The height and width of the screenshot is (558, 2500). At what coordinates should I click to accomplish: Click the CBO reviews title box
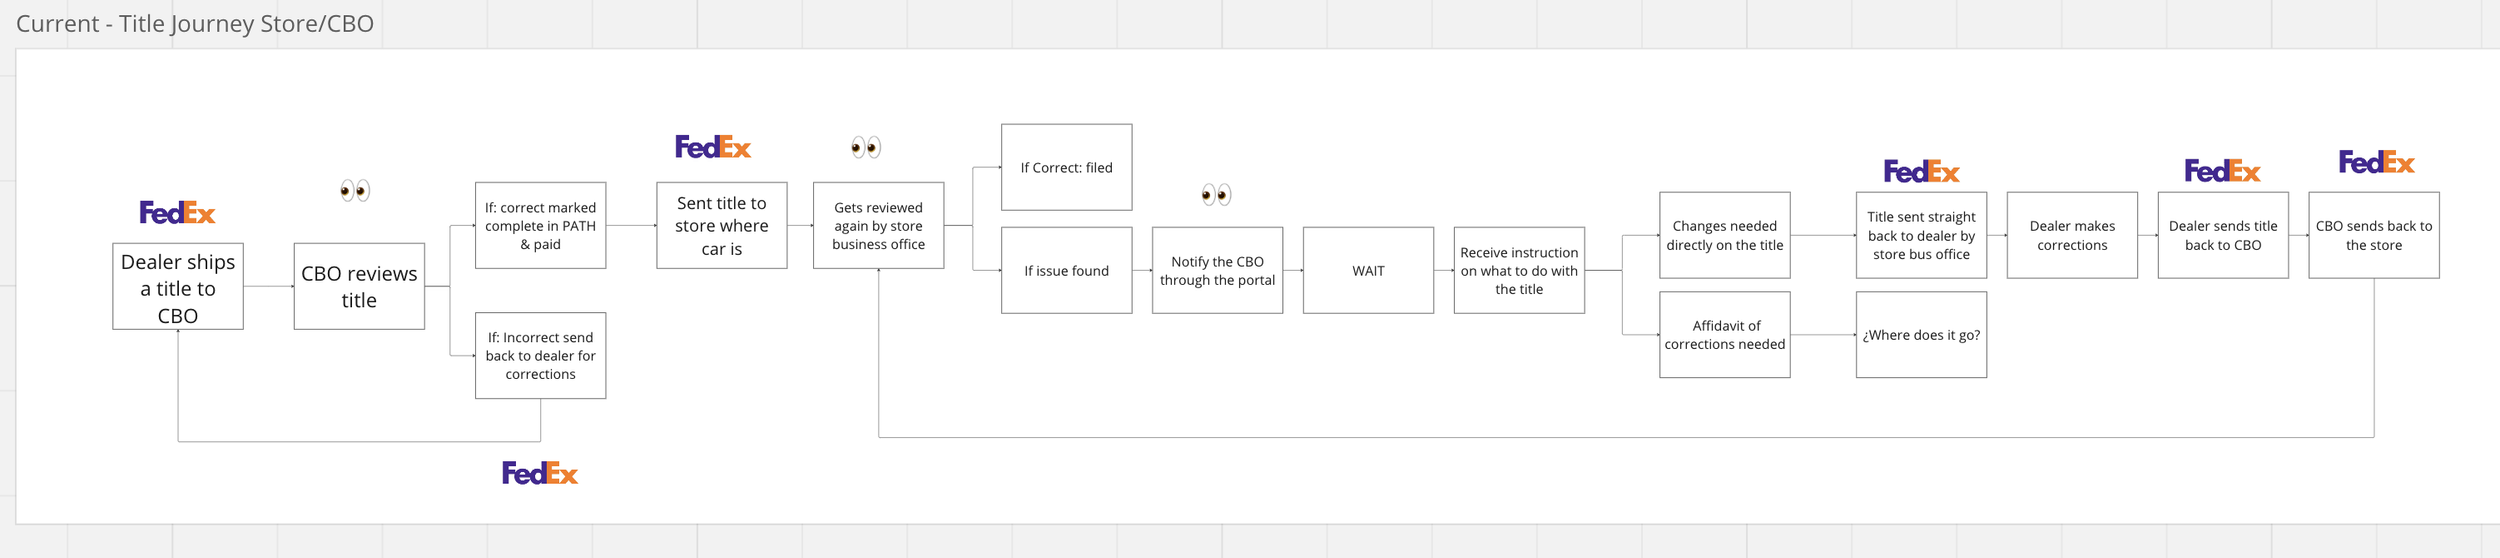359,287
